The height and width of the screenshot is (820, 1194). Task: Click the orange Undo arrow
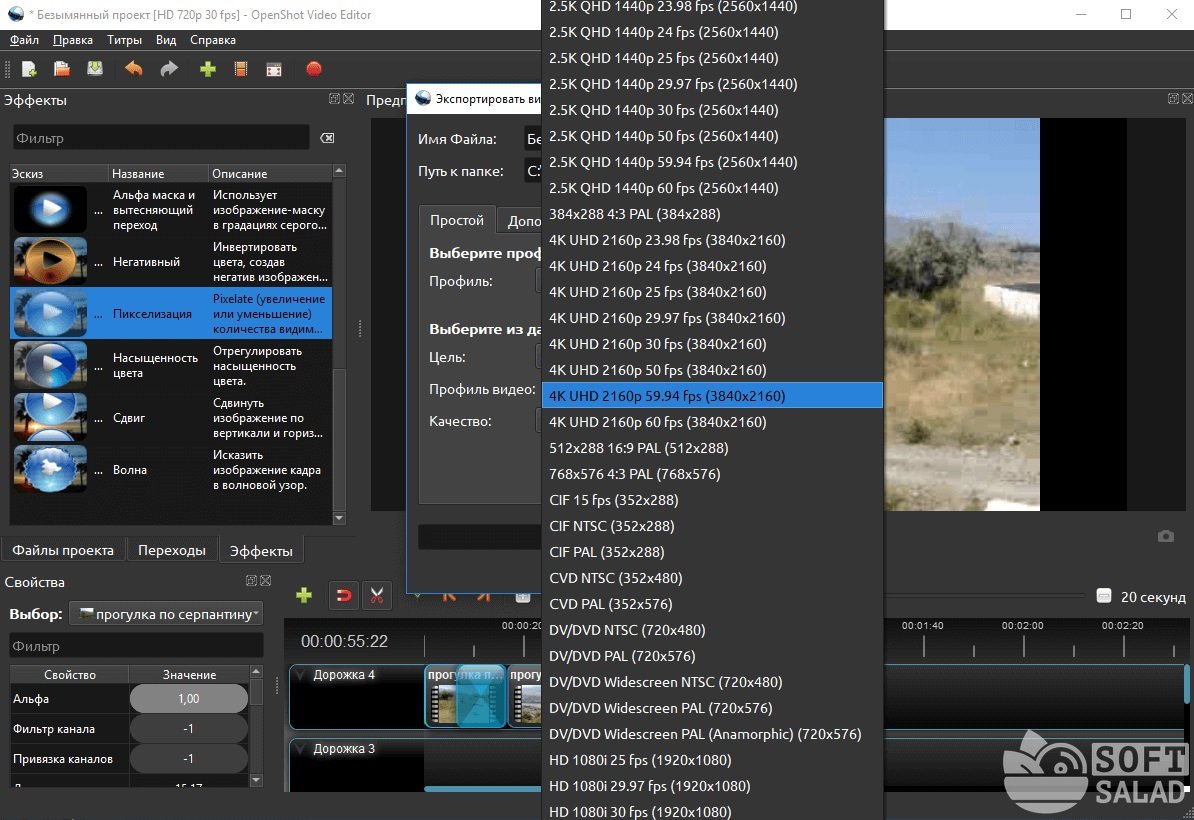click(x=134, y=69)
